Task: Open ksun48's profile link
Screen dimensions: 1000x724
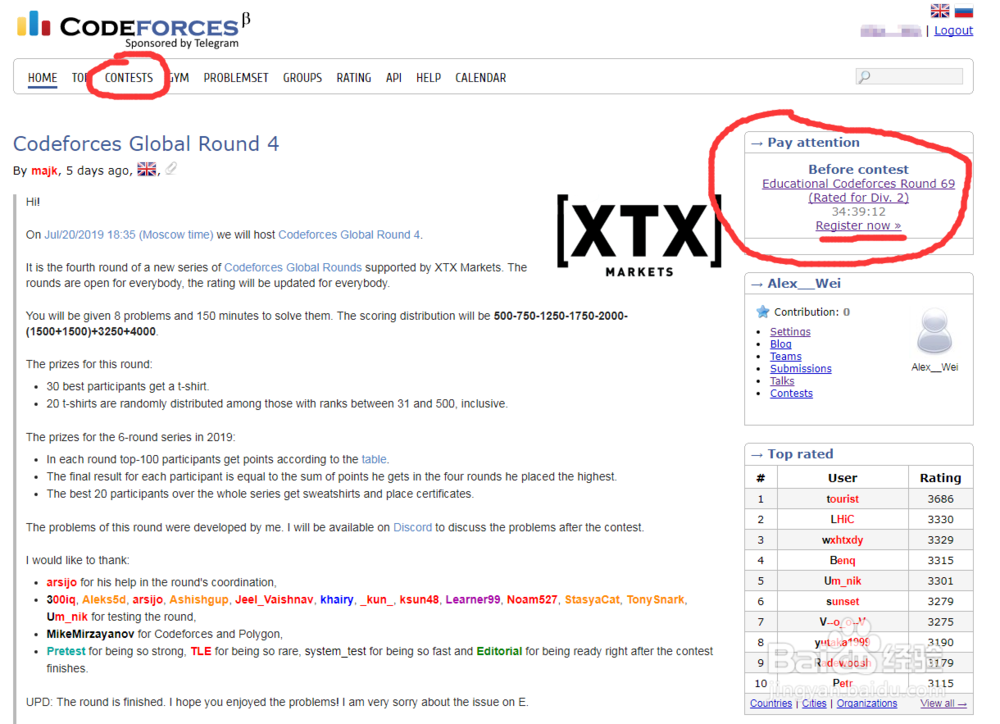Action: tap(419, 600)
